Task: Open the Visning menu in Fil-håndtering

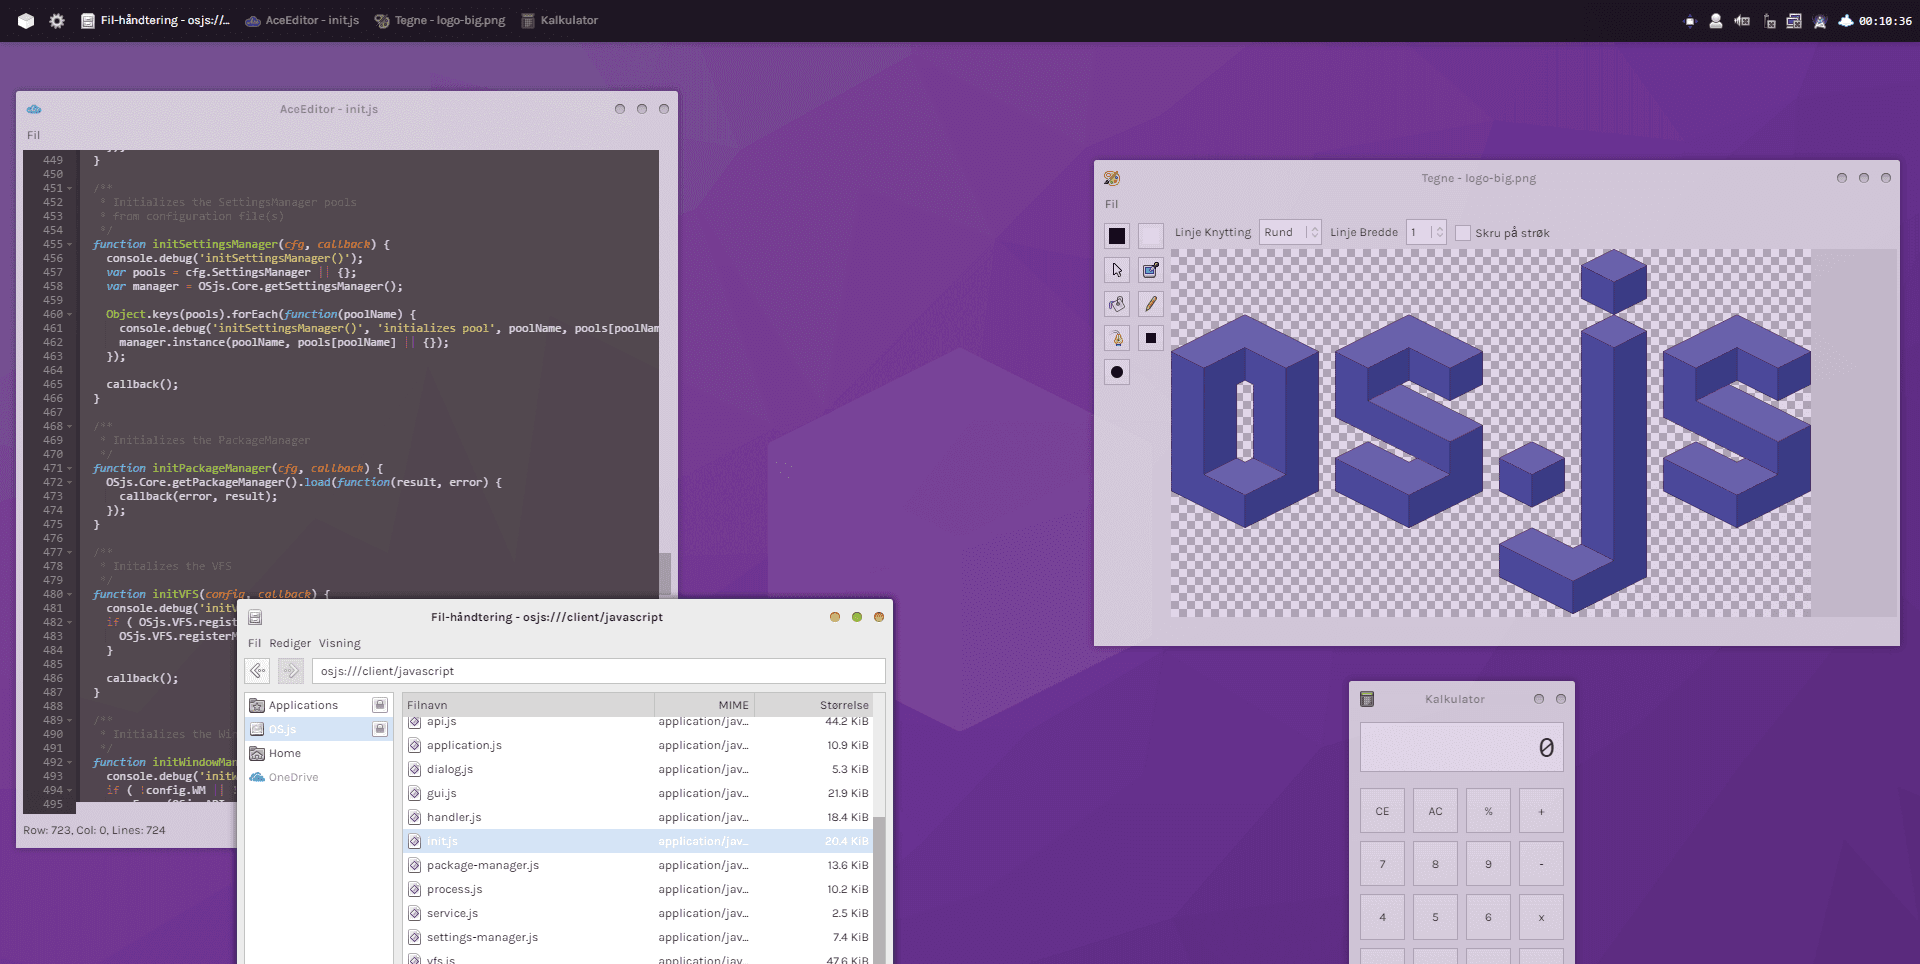Action: pos(340,643)
